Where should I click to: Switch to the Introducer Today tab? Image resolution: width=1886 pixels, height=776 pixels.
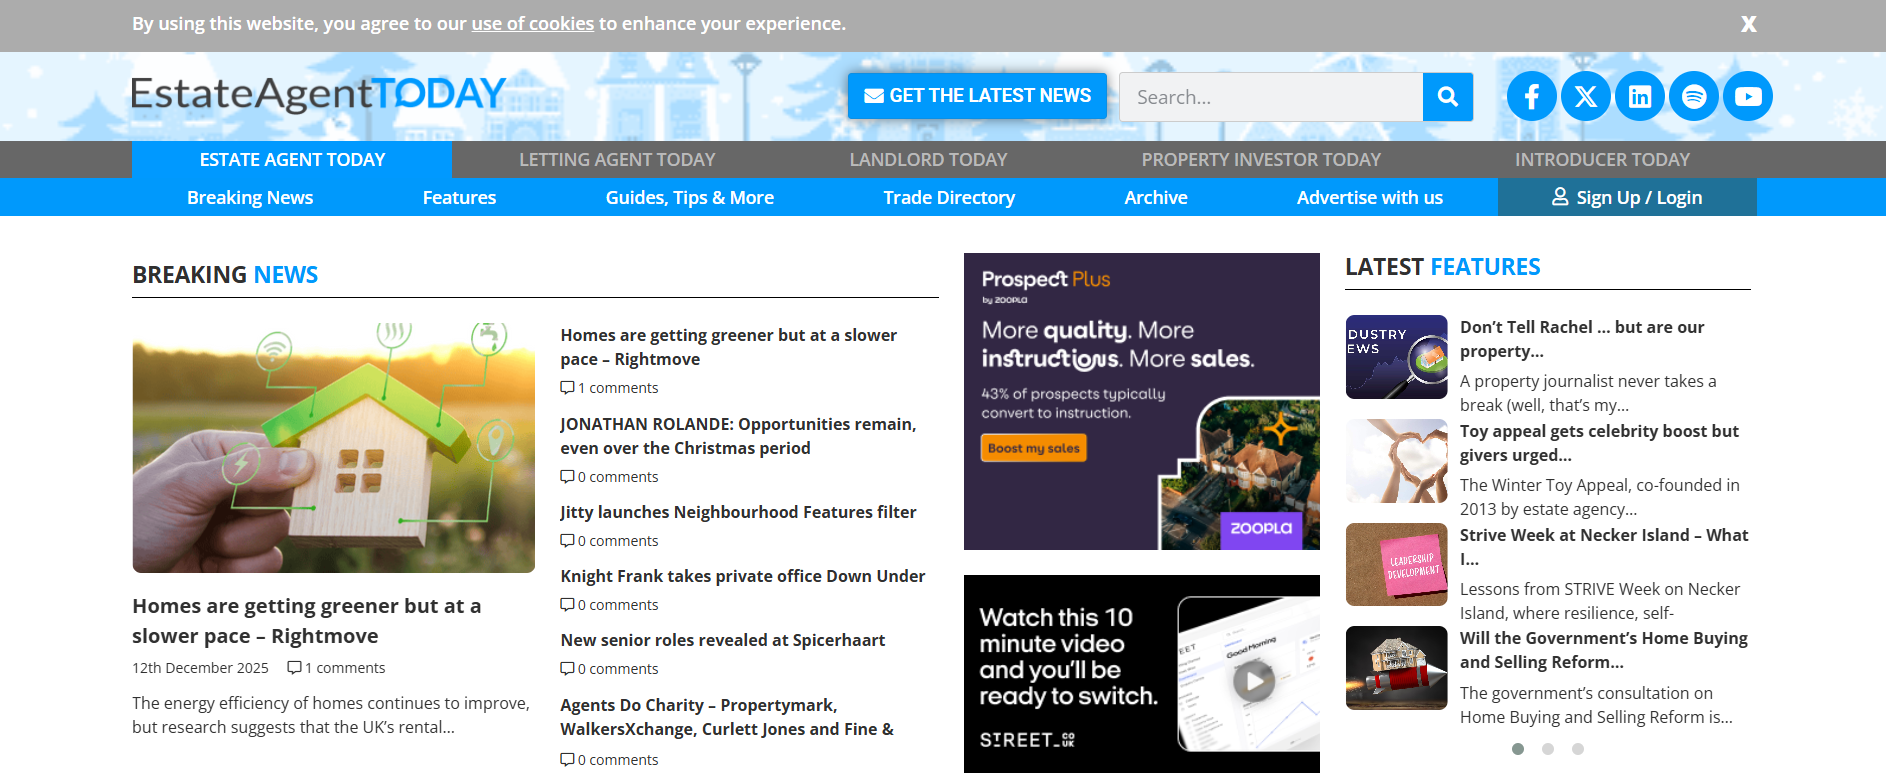(1602, 160)
